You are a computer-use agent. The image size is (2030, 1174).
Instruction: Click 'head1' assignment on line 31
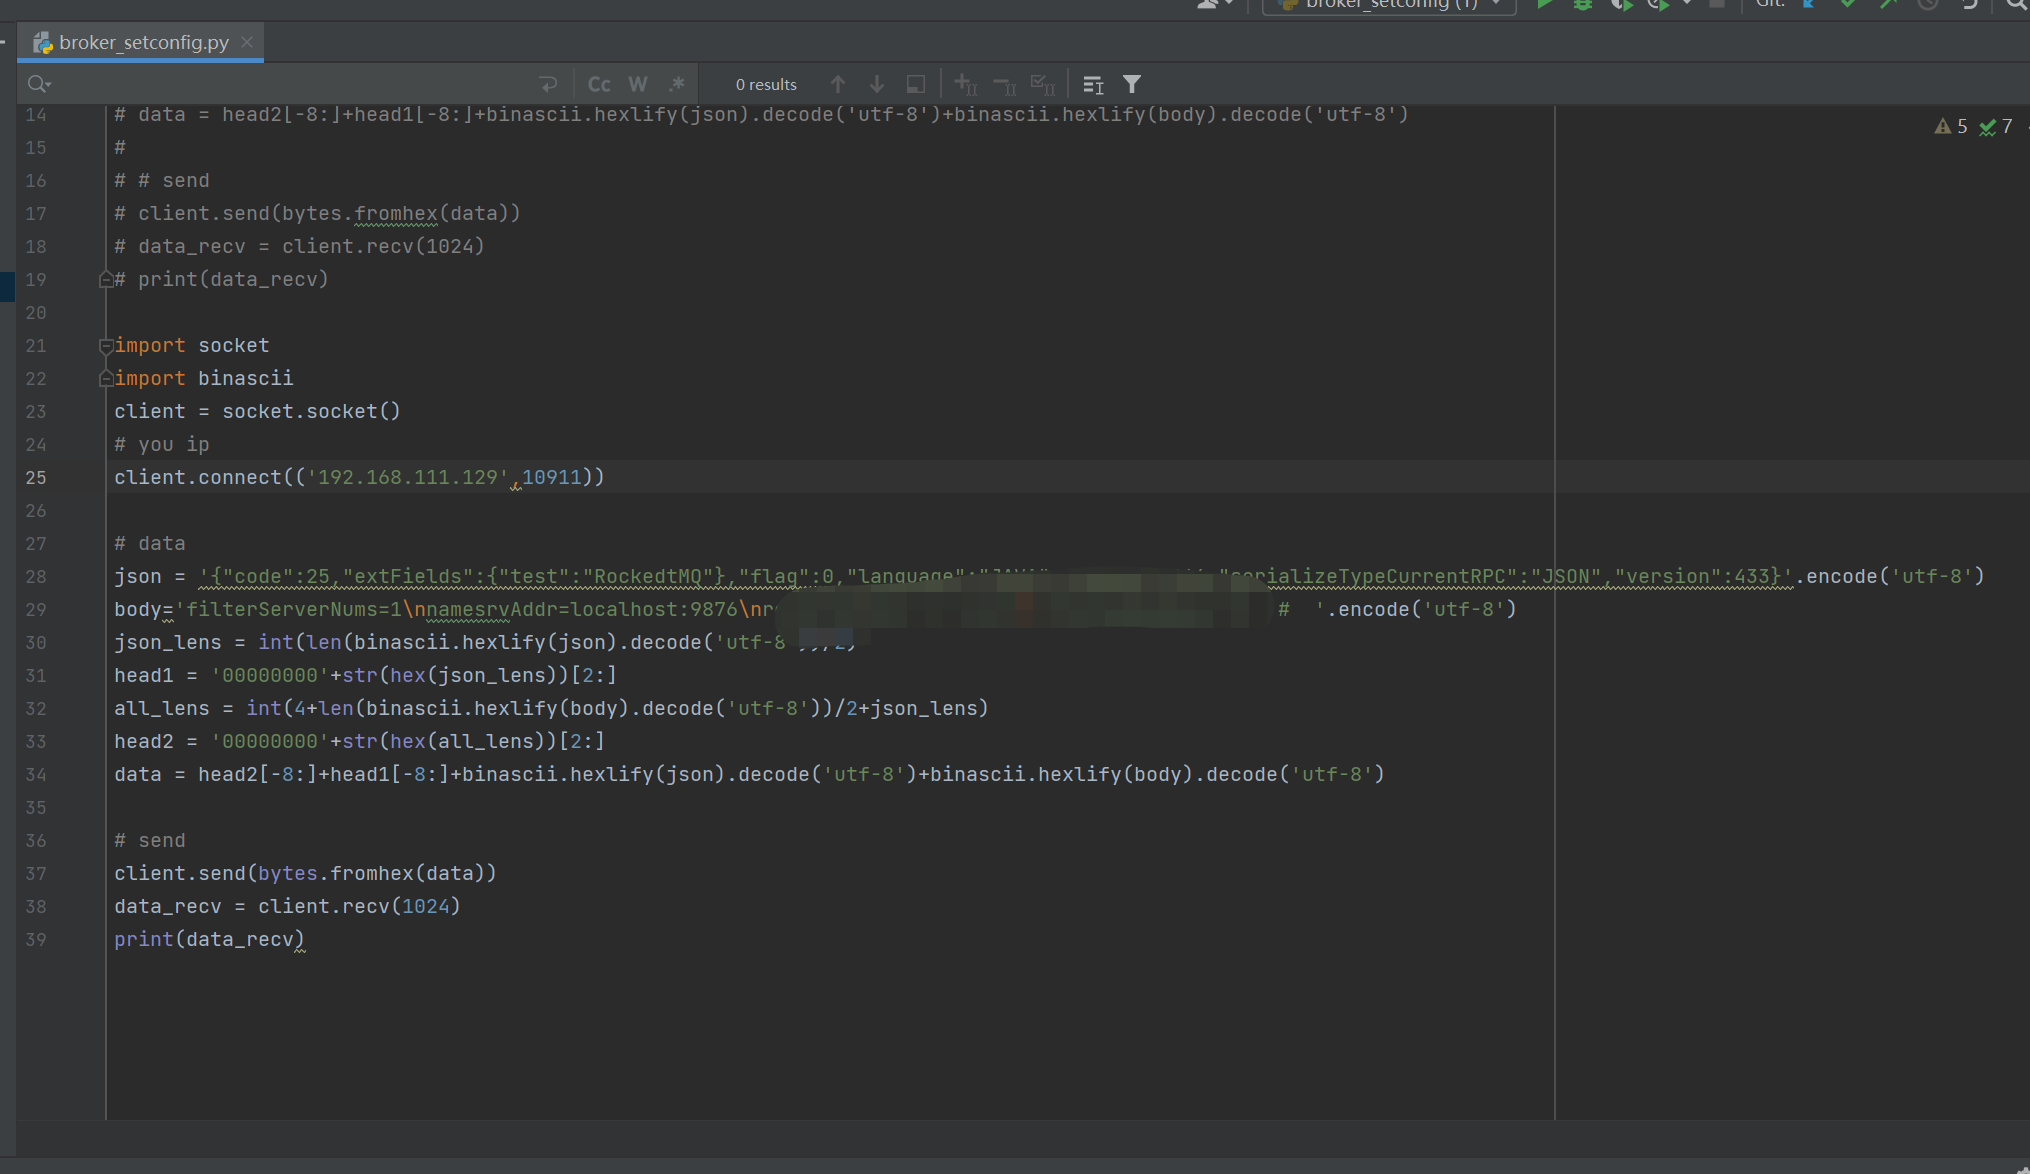[144, 676]
